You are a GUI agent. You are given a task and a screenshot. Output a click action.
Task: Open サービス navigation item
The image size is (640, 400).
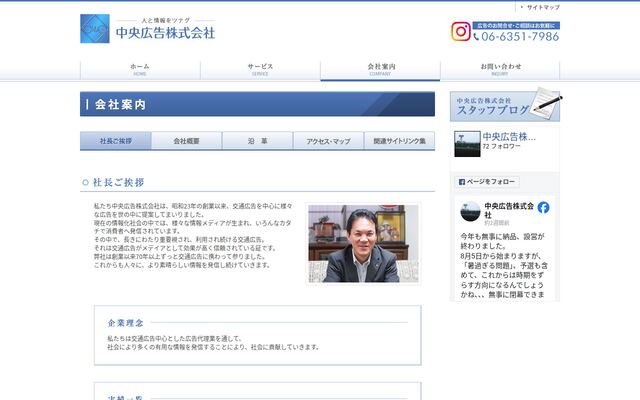click(x=260, y=69)
